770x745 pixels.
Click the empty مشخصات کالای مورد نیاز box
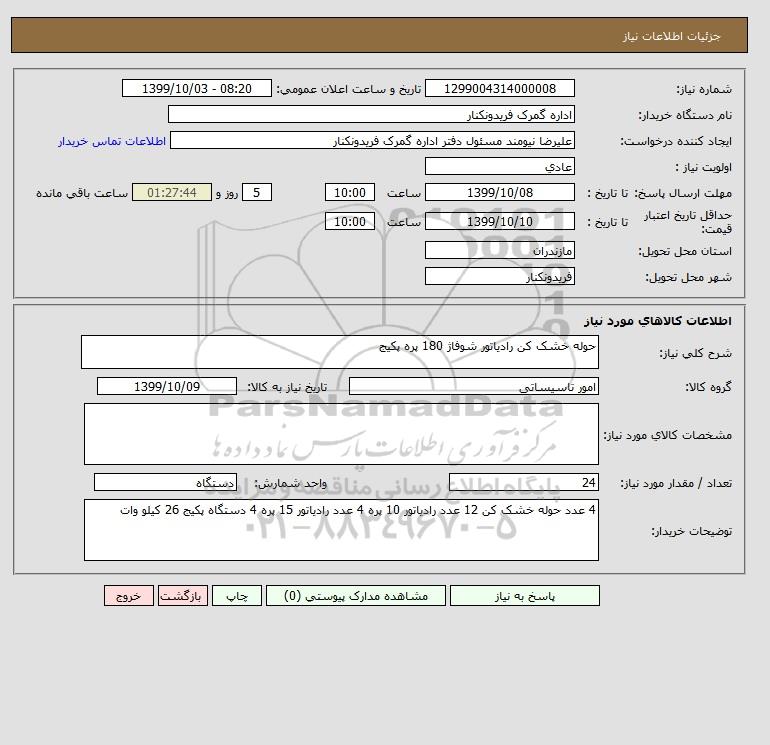coord(341,434)
